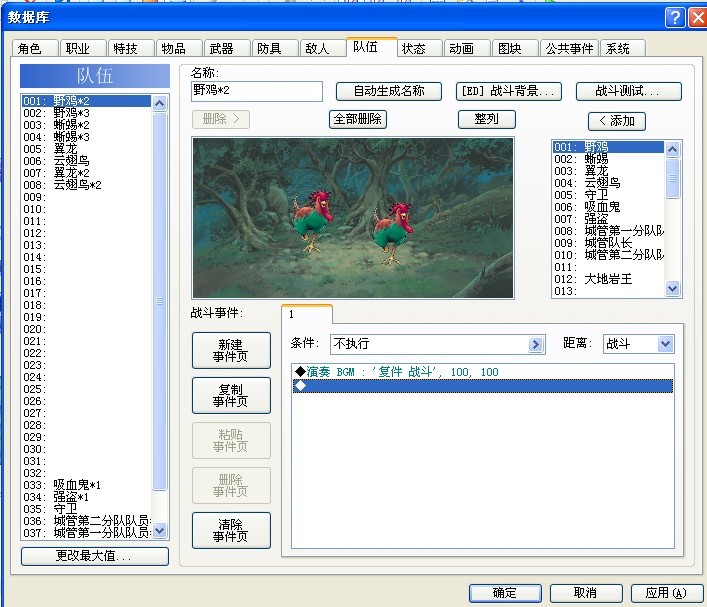Click the 整列 button
The image size is (707, 607).
point(487,120)
